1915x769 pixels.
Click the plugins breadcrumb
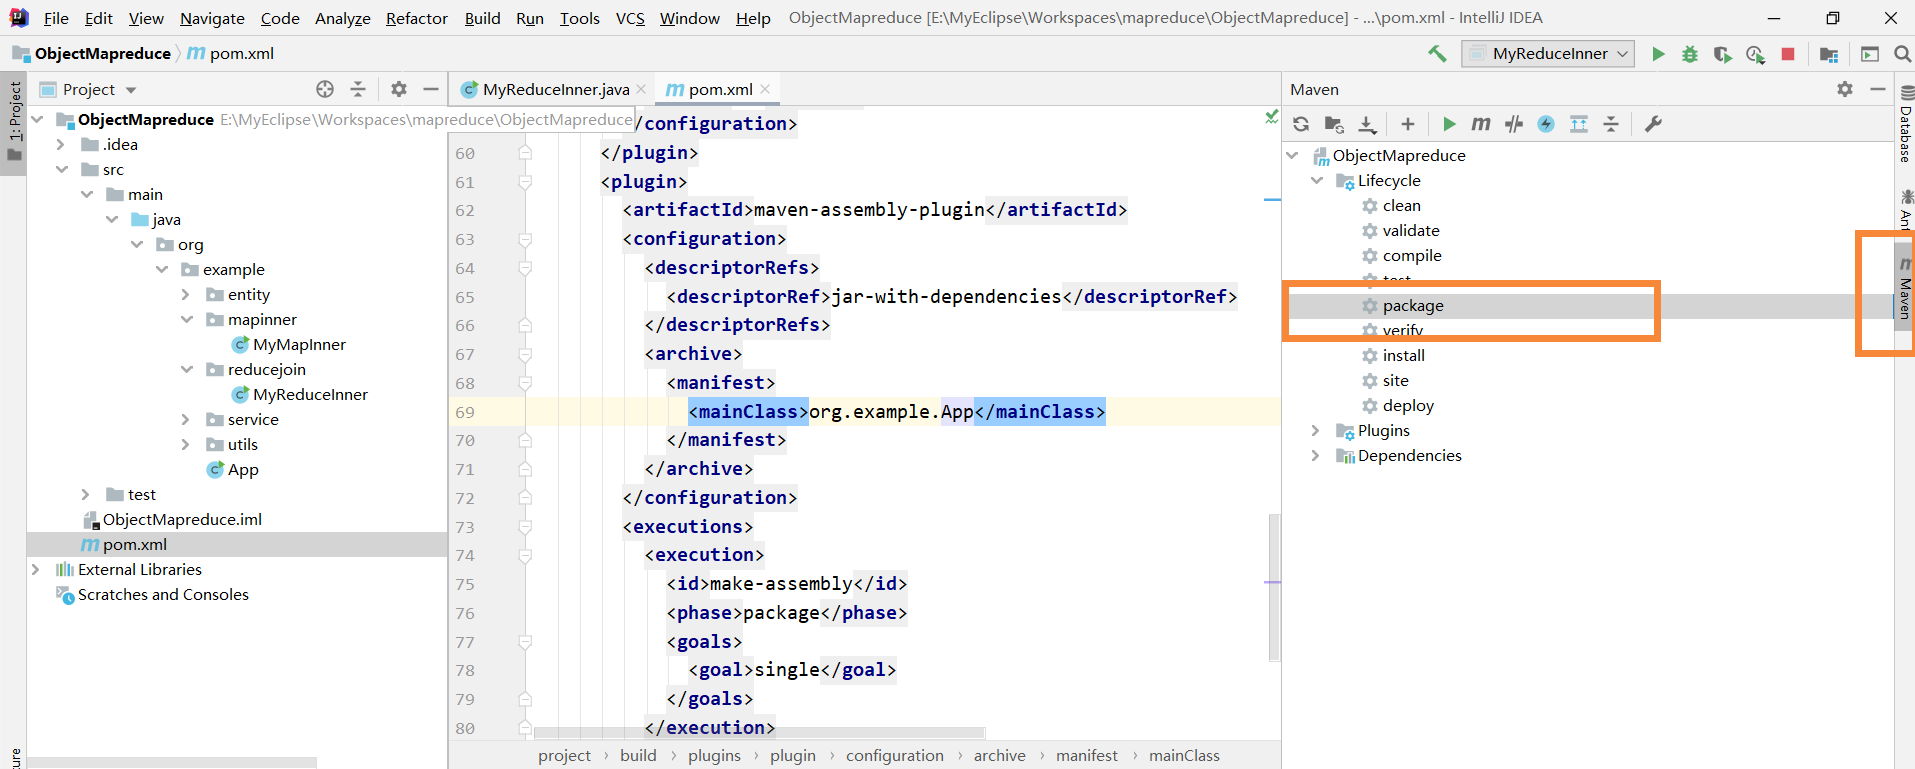pyautogui.click(x=714, y=756)
